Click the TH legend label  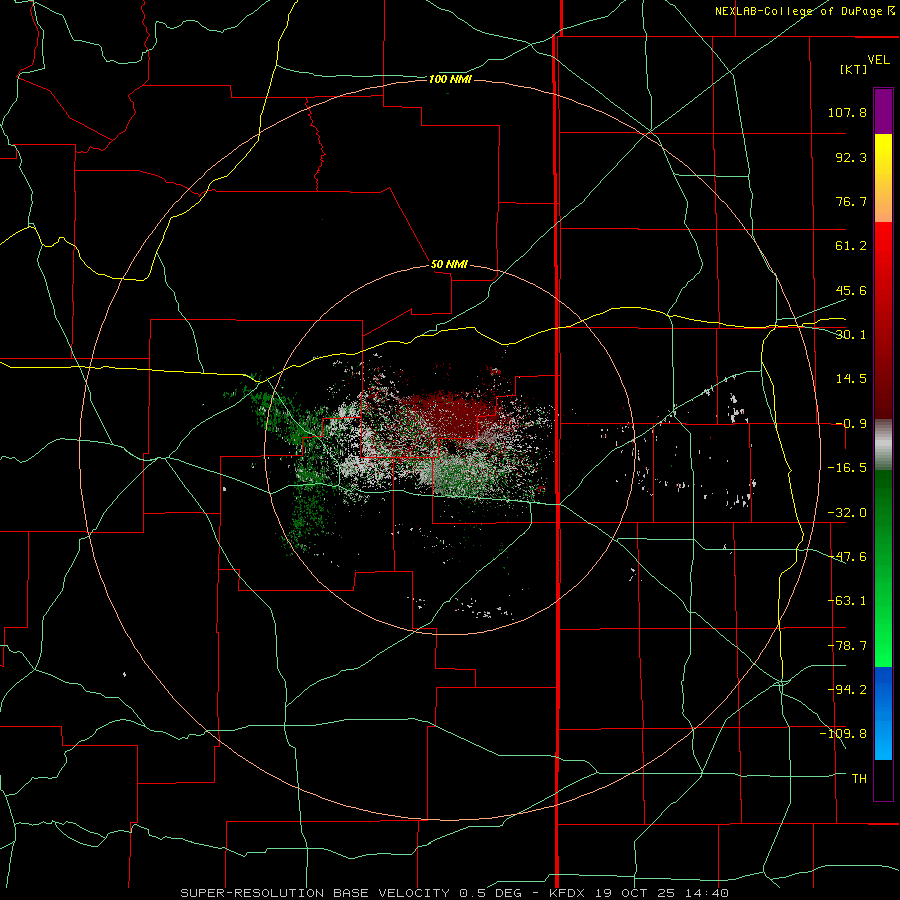pos(859,778)
